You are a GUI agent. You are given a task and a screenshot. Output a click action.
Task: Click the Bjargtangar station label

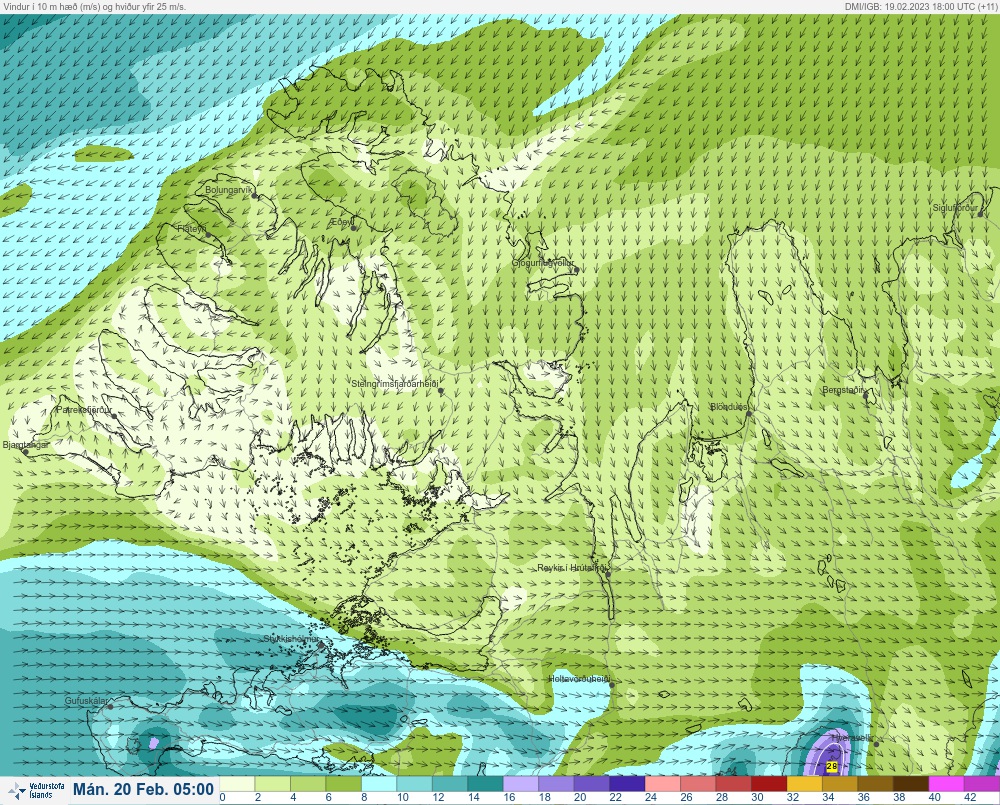[x=26, y=445]
